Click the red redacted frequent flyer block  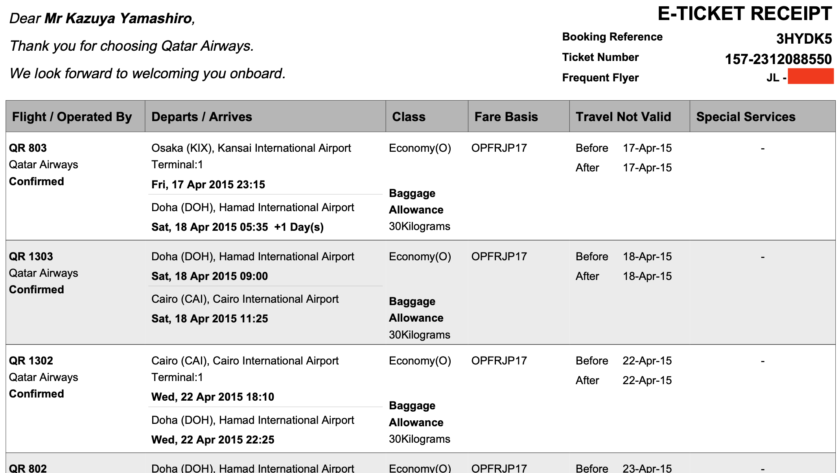click(810, 77)
